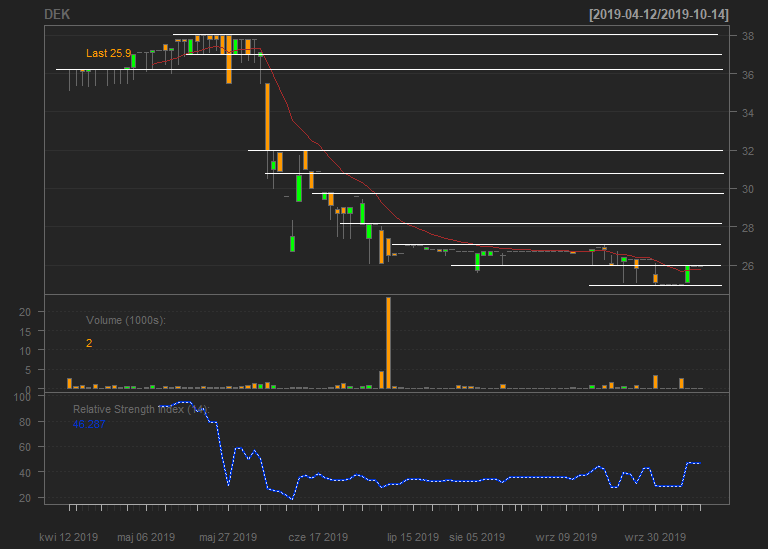
Task: Click the RSI axis label 80
Action: click(24, 422)
